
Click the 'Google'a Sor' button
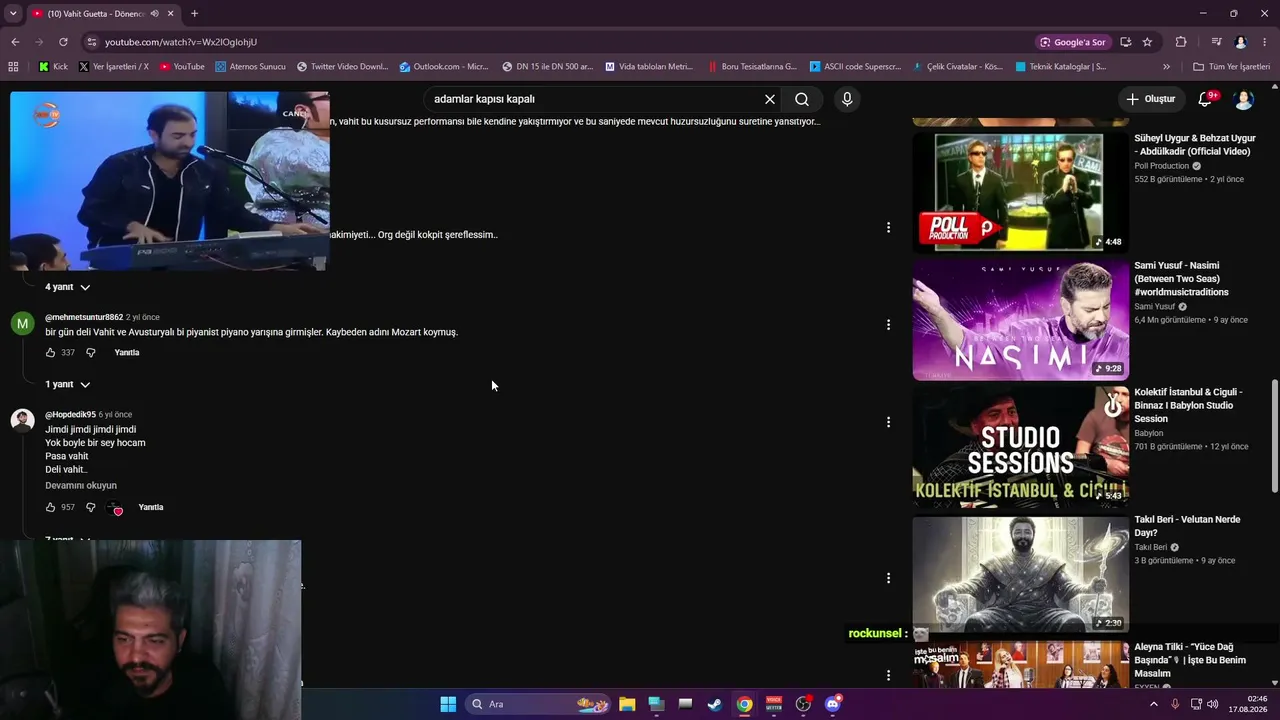(x=1073, y=42)
